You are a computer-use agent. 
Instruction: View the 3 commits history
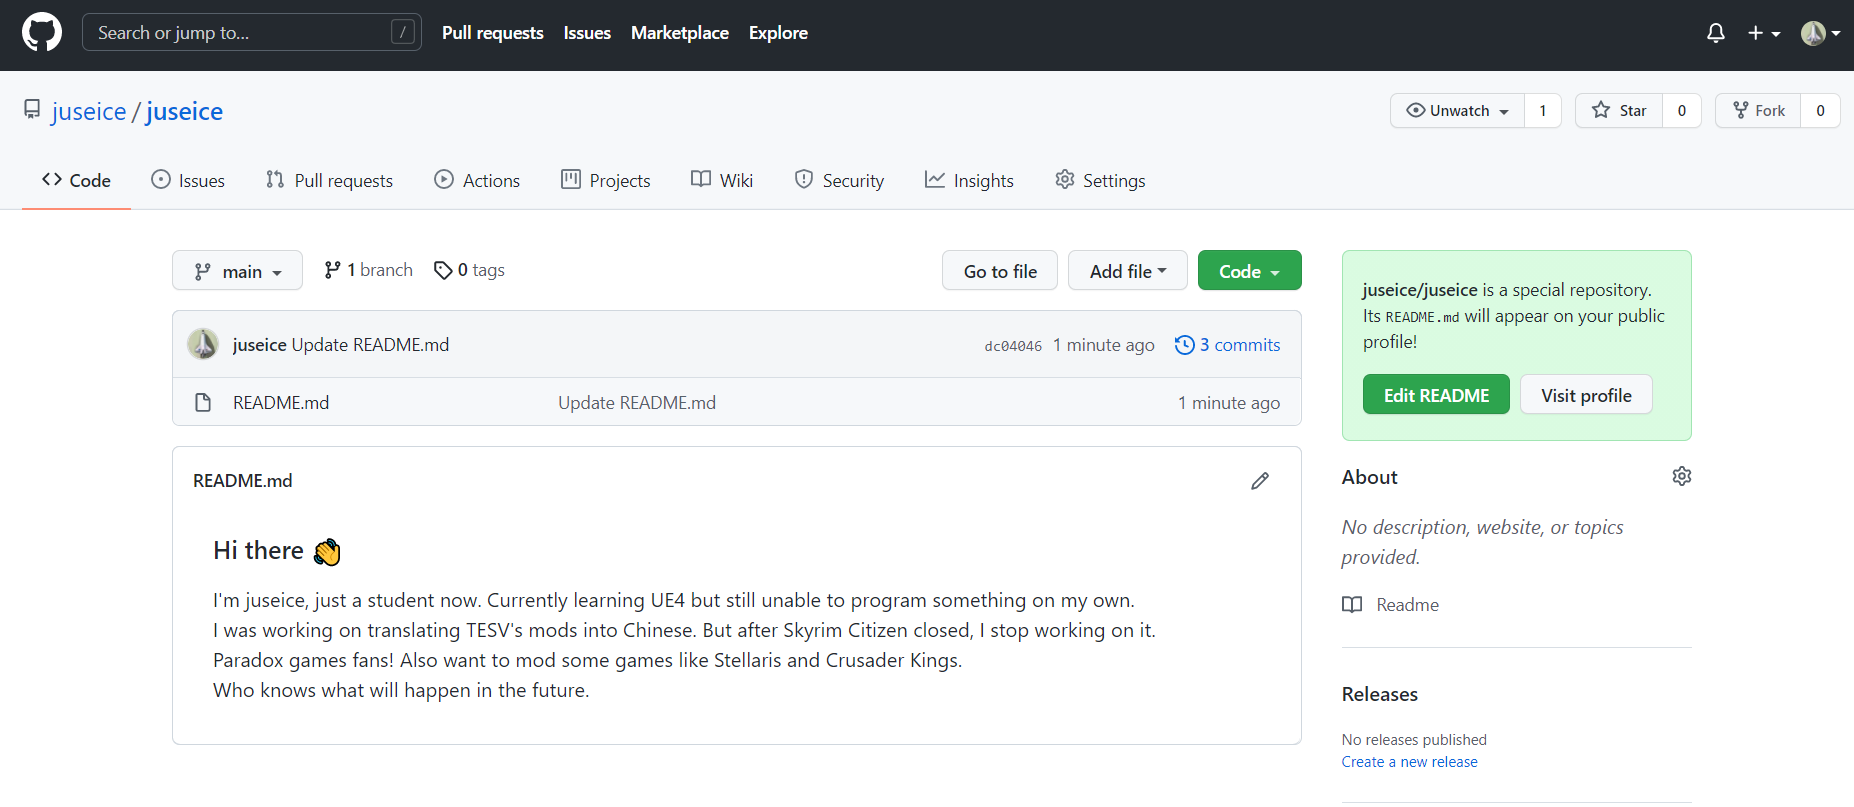click(1227, 345)
